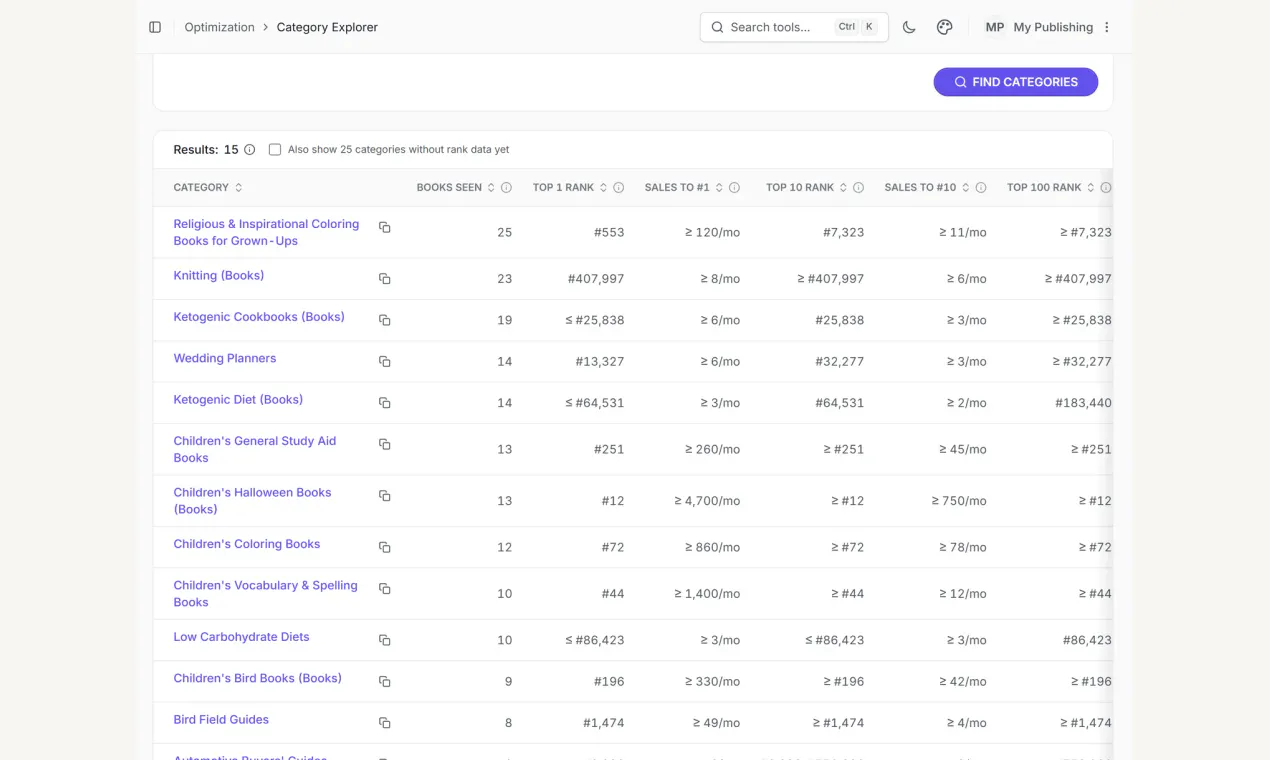Screen dimensions: 1270x760
Task: Show info about the Results count
Action: (250, 150)
